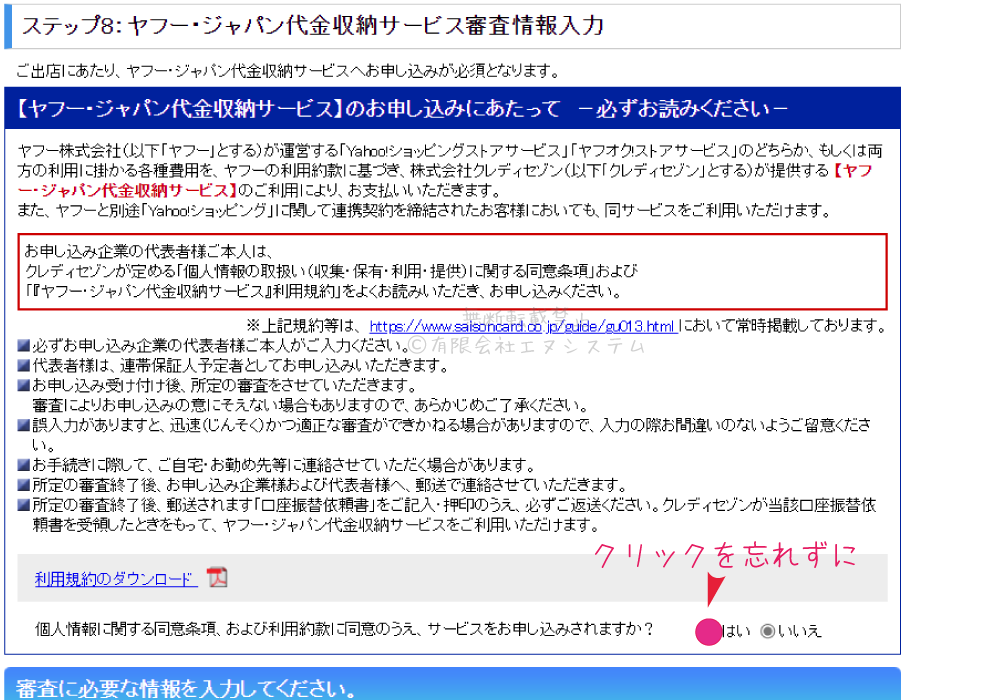Image resolution: width=1000 pixels, height=700 pixels.
Task: Click the blue banner text 必ずお読みください
Action: 683,109
